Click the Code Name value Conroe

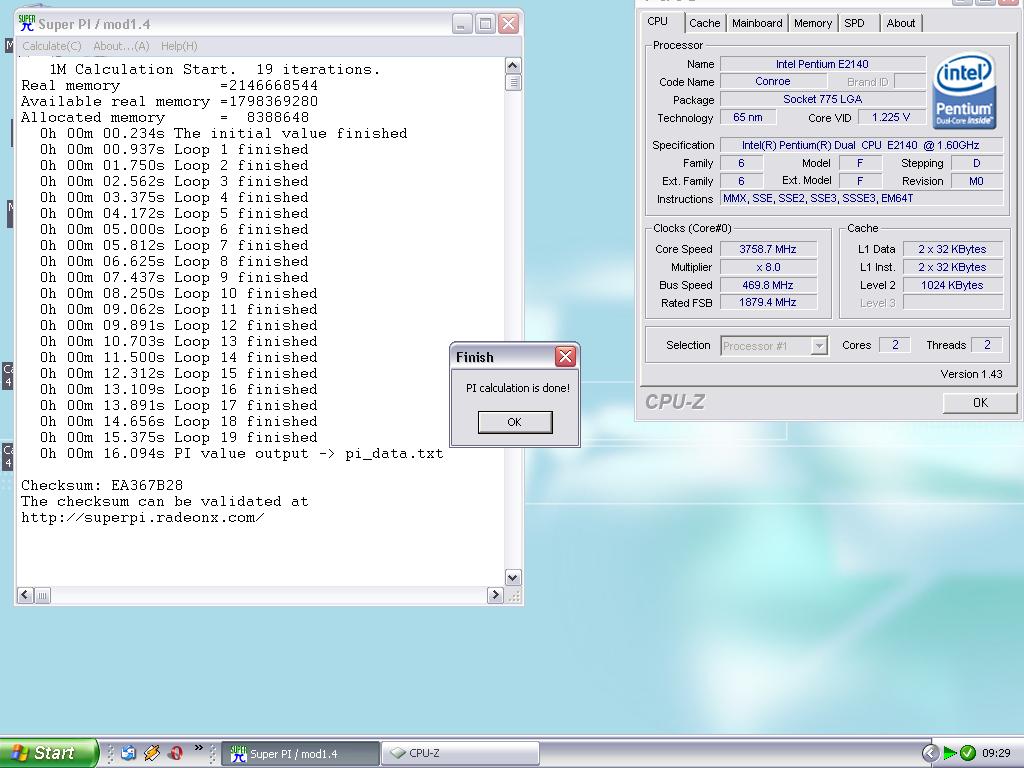pos(773,82)
